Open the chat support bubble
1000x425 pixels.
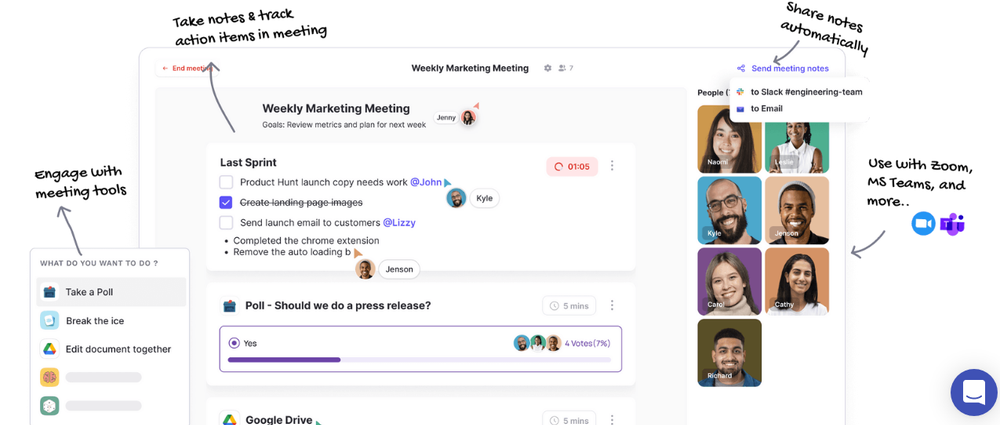[x=973, y=392]
